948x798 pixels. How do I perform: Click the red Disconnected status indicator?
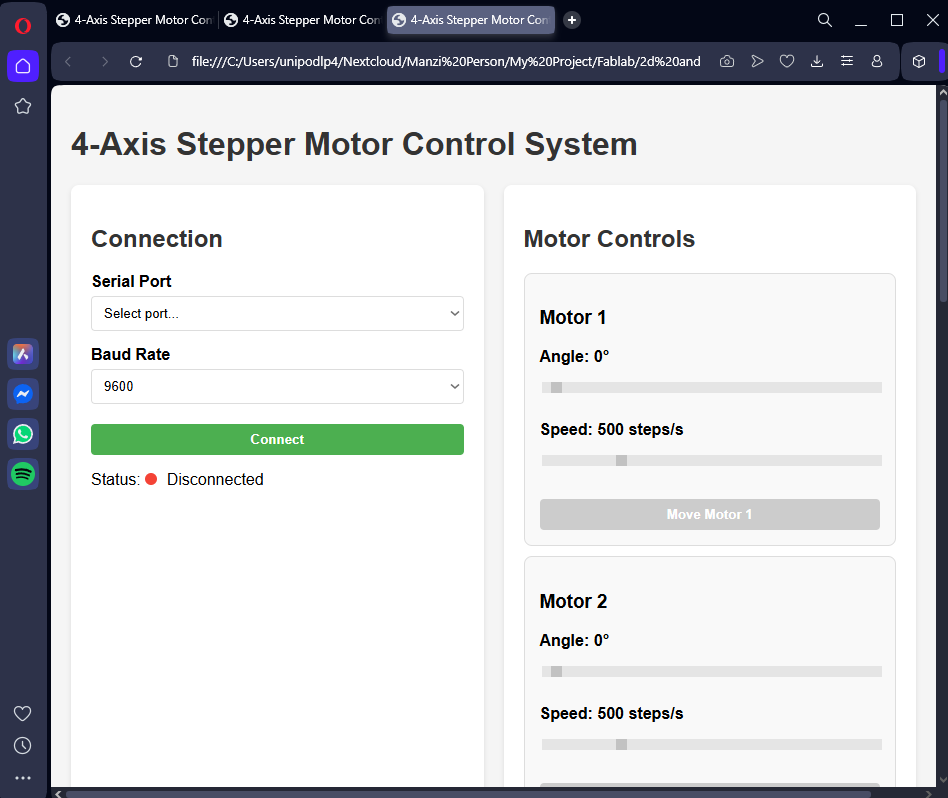(x=151, y=479)
